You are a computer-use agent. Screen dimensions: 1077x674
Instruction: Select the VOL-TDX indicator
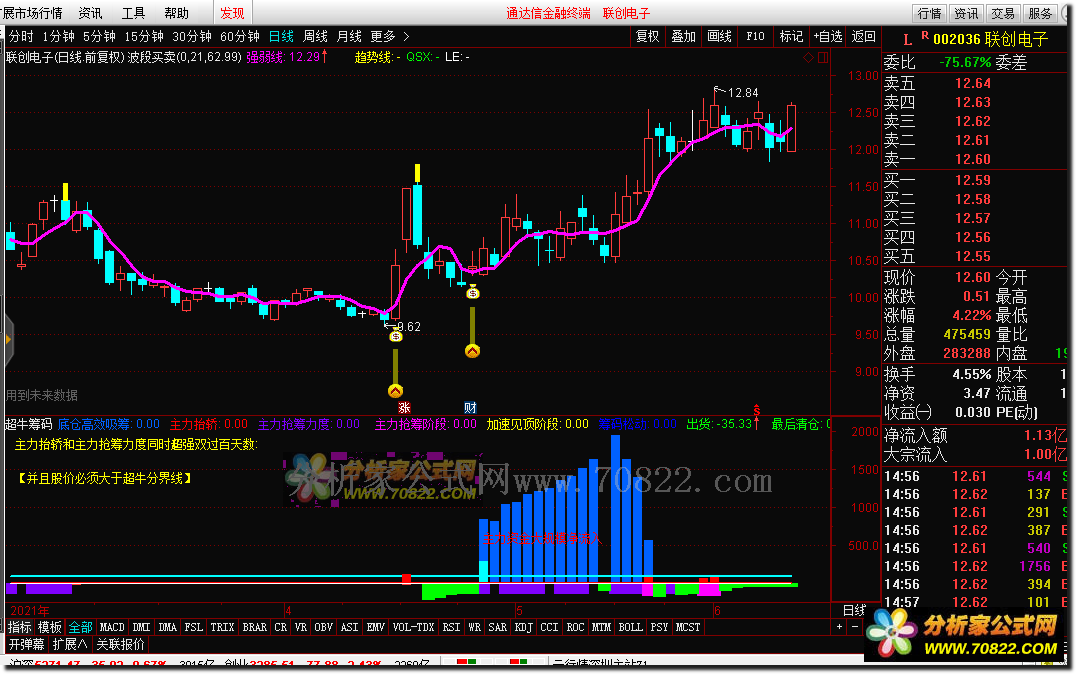(x=413, y=627)
